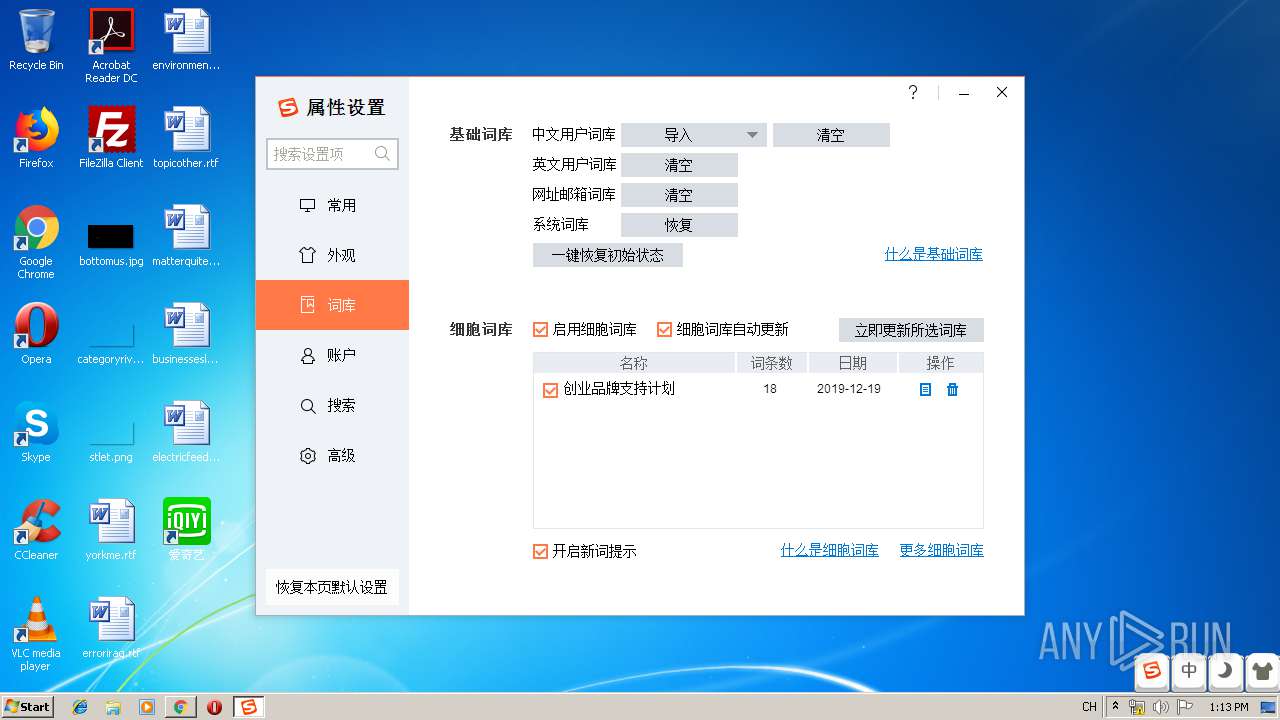Click the CH language indicator in taskbar
The image size is (1280, 720).
click(x=1090, y=707)
